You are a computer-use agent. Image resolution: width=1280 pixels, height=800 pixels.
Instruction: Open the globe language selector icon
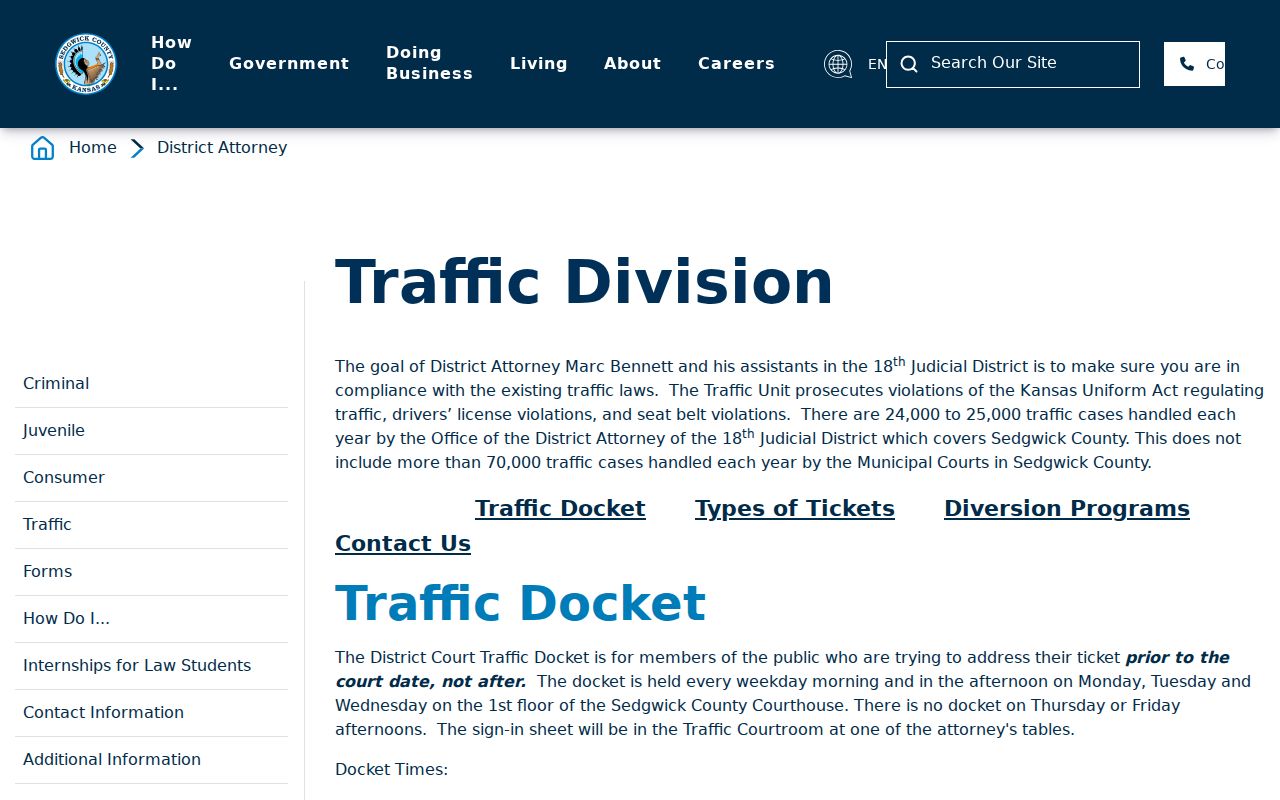click(838, 64)
